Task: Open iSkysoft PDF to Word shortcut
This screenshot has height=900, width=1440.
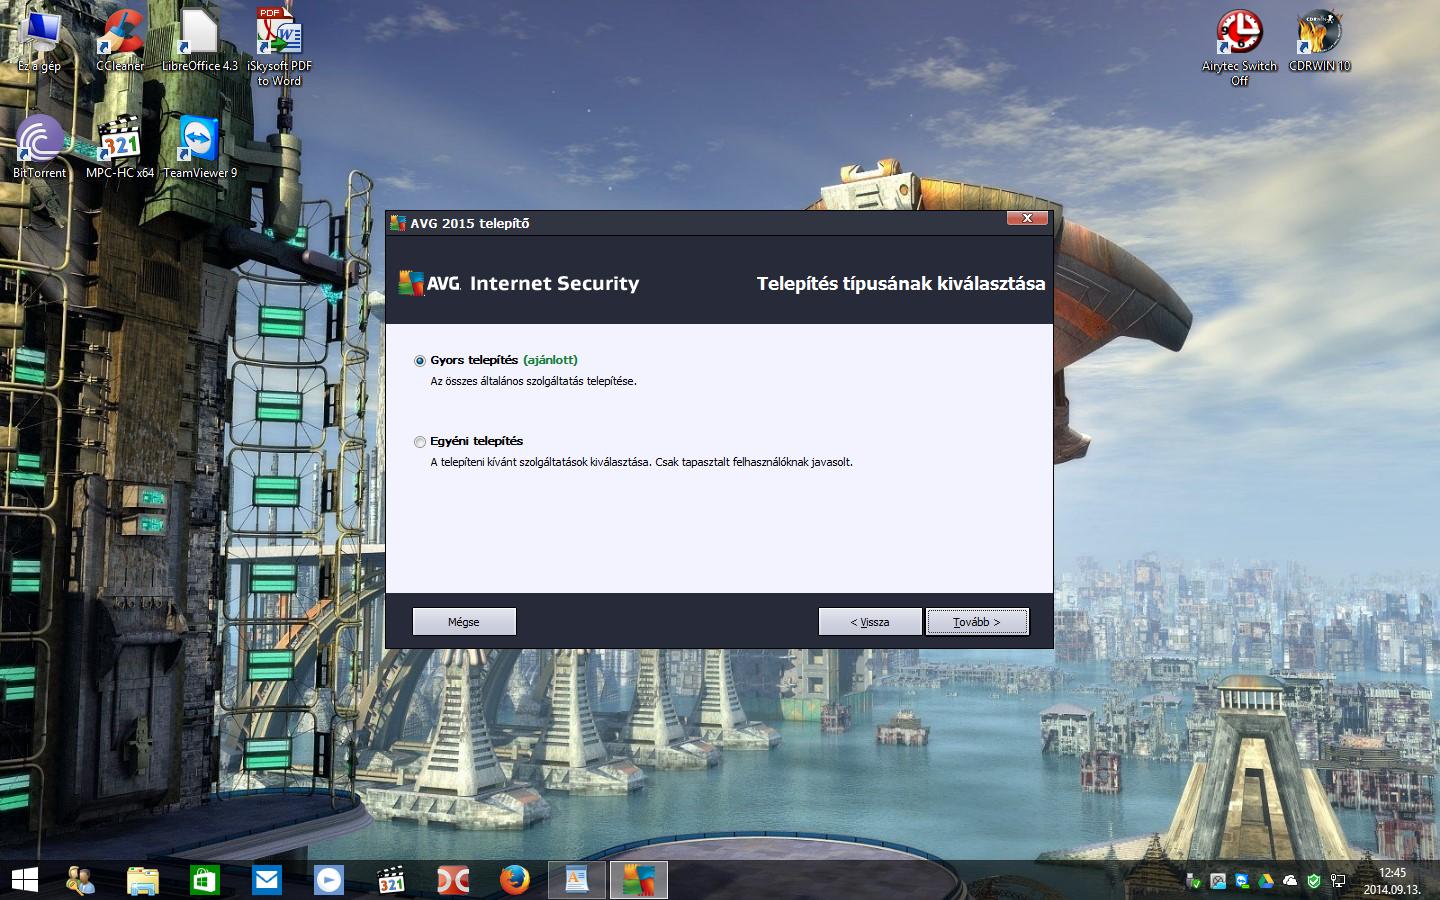Action: pos(279,47)
